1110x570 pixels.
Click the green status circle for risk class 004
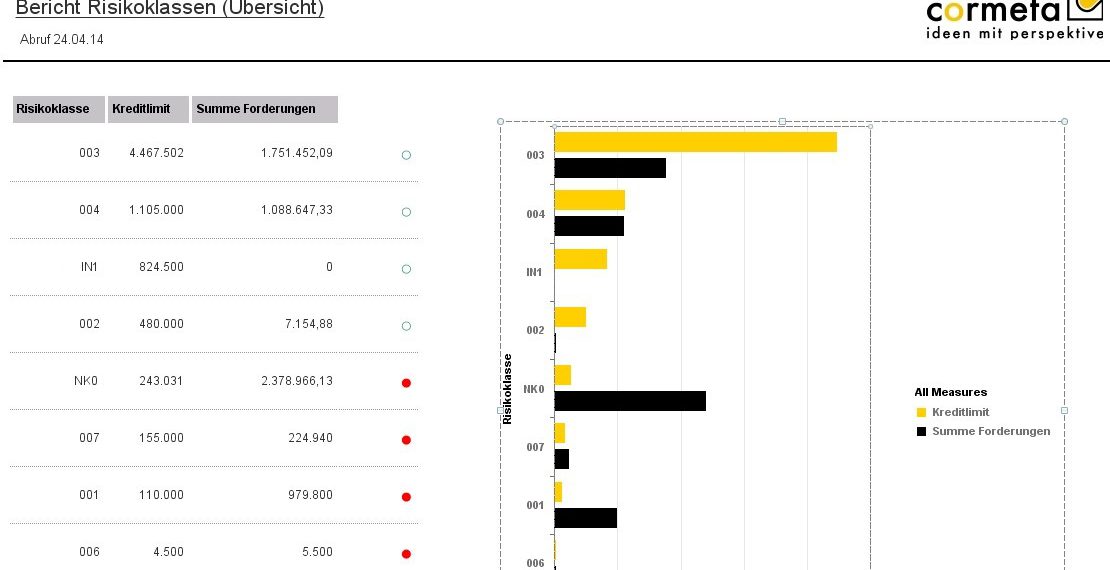click(406, 212)
